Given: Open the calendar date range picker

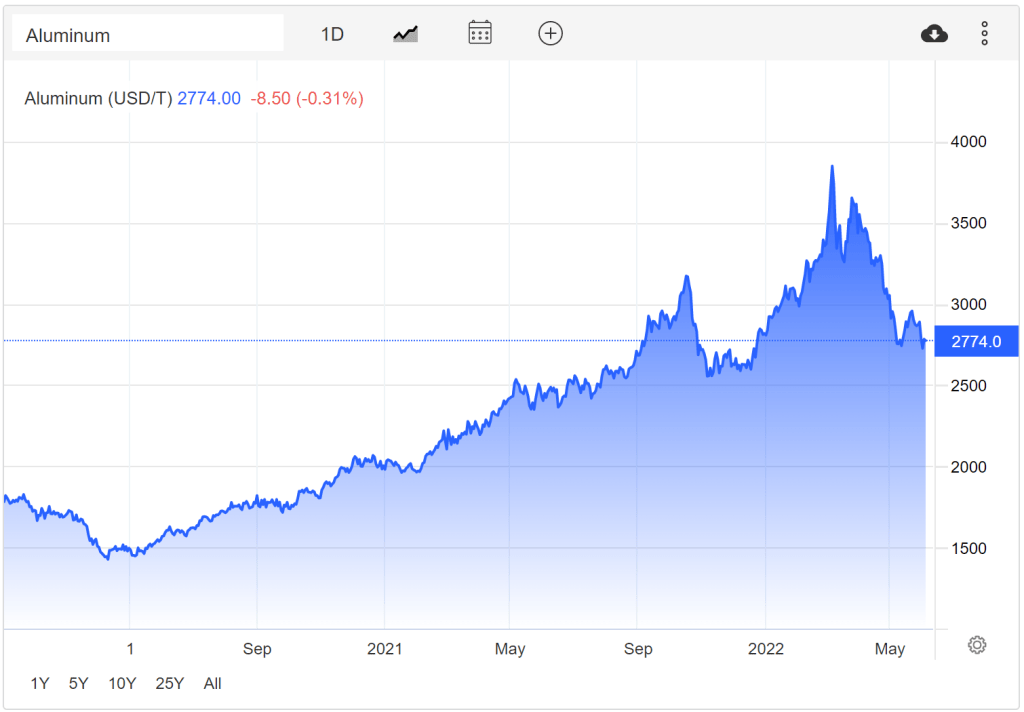Looking at the screenshot, I should [x=480, y=33].
